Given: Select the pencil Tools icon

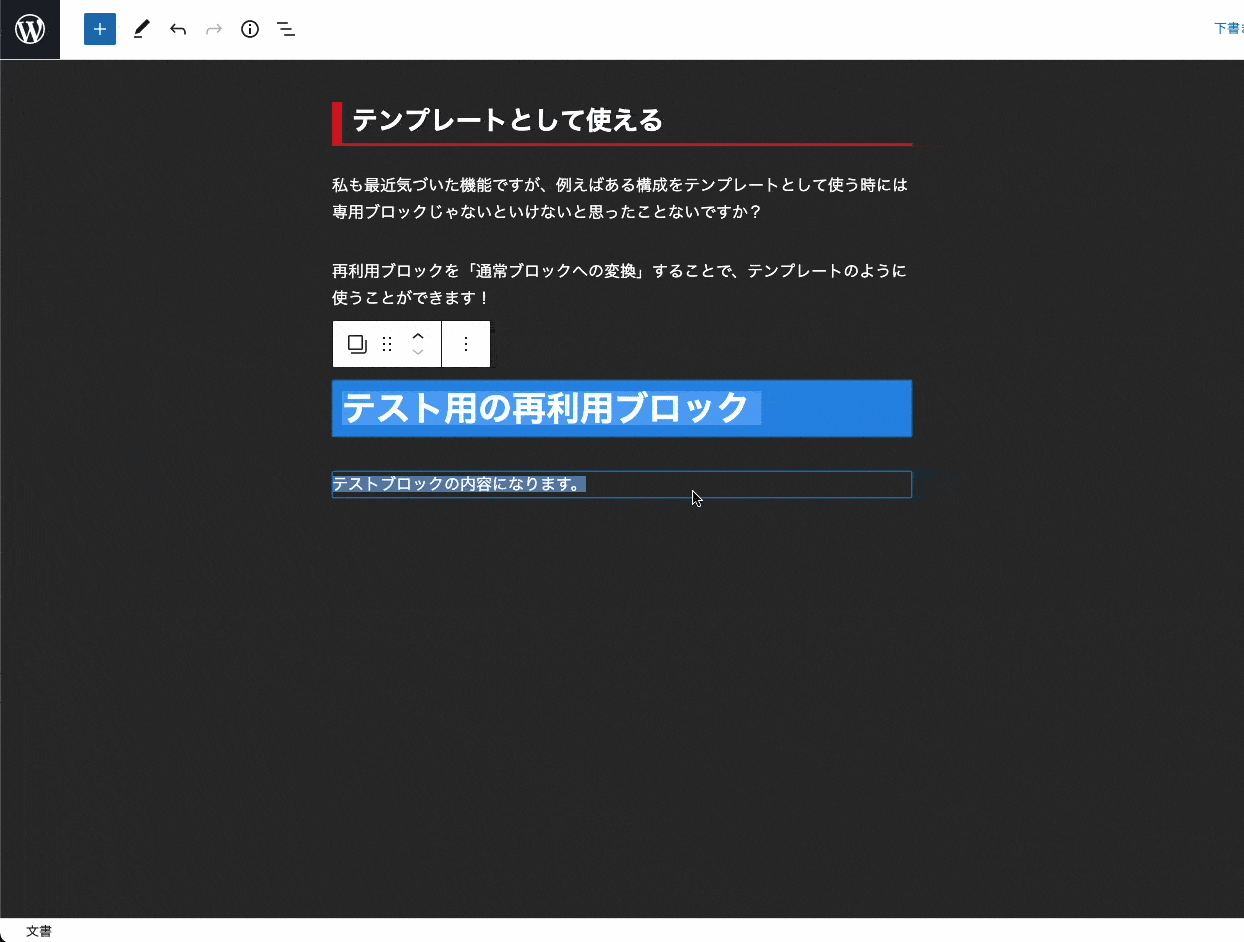Looking at the screenshot, I should click(x=141, y=29).
